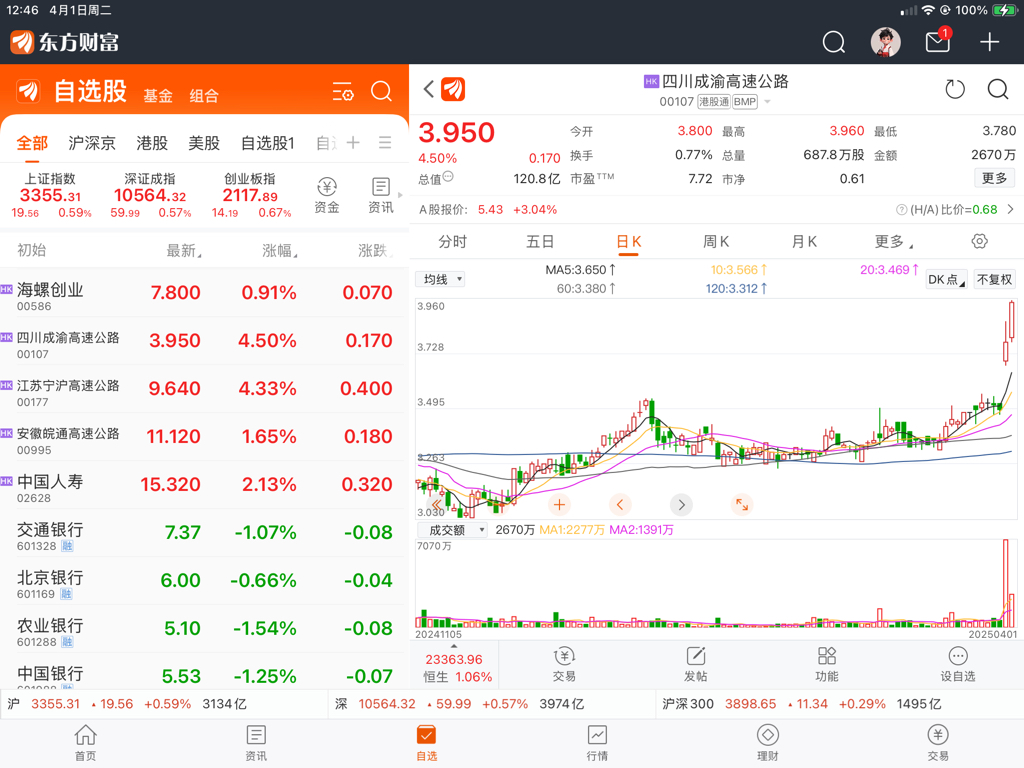The height and width of the screenshot is (768, 1024).
Task: Shift the K-line chart right
Action: (681, 505)
